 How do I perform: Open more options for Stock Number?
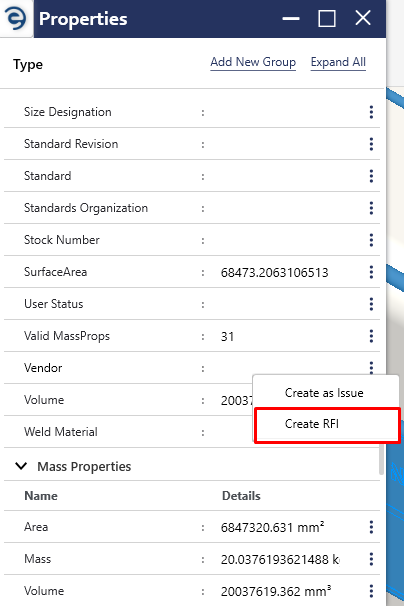371,240
